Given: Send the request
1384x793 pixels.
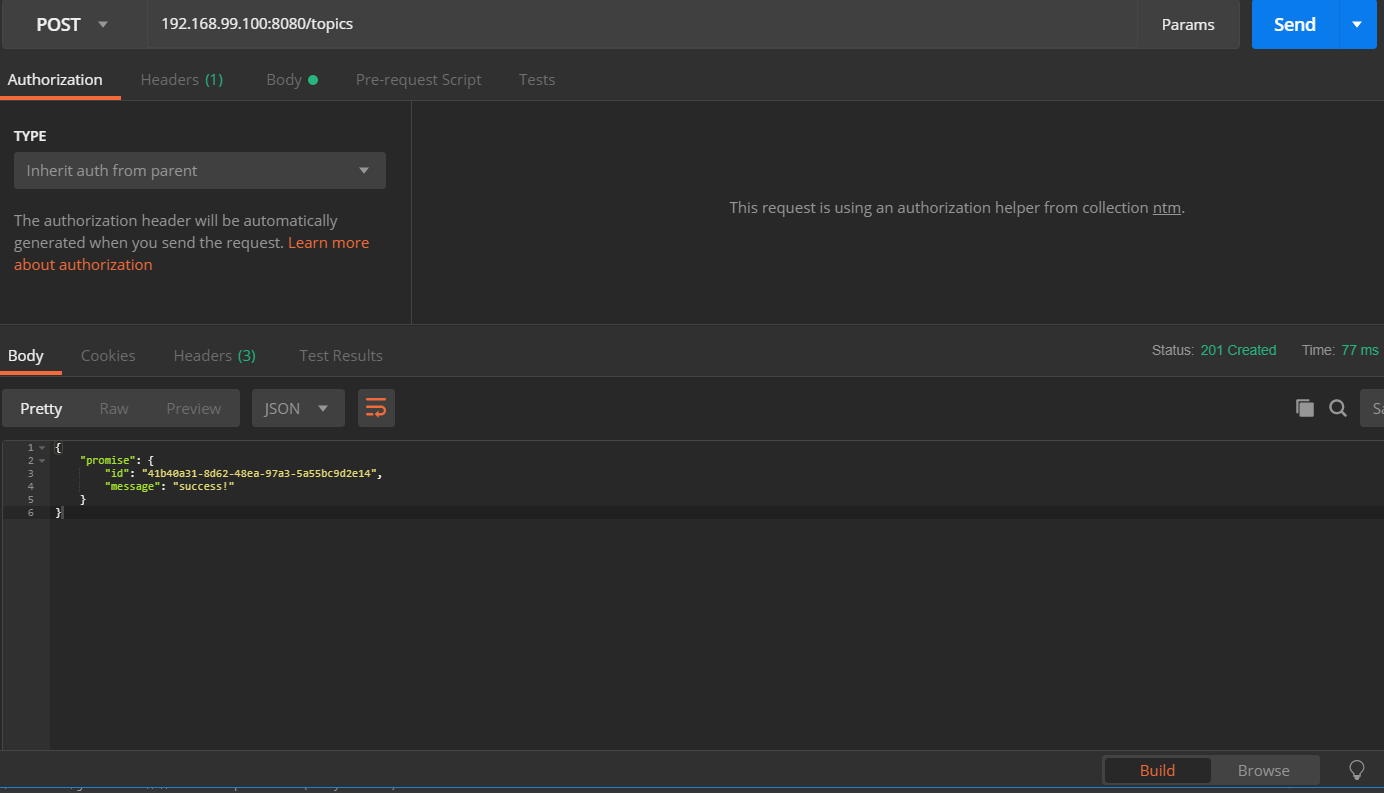Looking at the screenshot, I should tap(1295, 25).
